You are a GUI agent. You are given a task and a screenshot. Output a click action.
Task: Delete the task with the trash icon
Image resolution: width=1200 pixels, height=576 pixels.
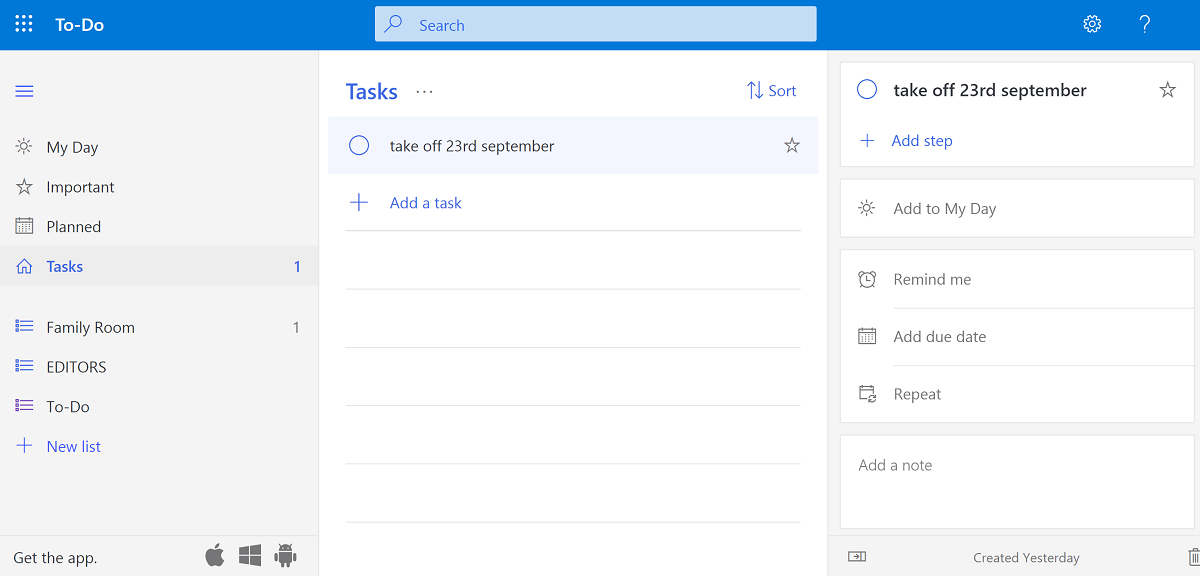pyautogui.click(x=1192, y=557)
